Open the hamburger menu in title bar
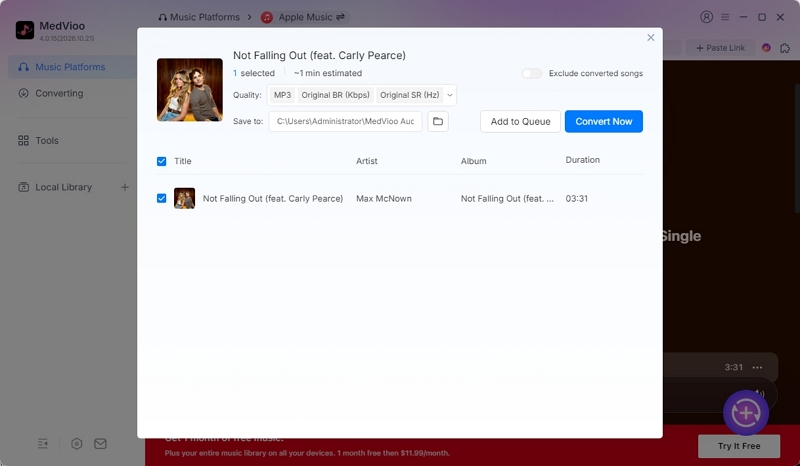 (725, 17)
